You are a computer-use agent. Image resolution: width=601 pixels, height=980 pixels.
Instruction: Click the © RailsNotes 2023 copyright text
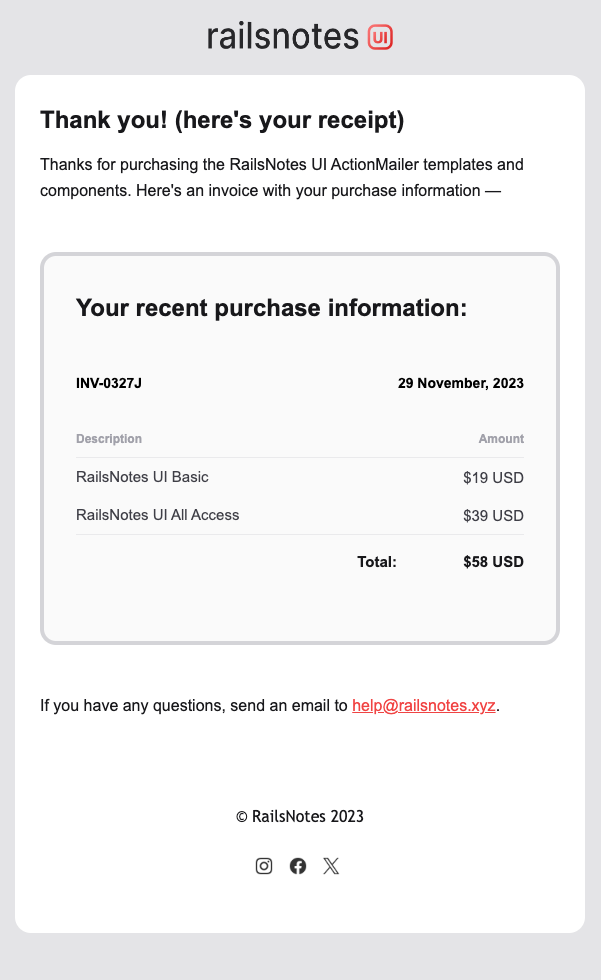(x=300, y=816)
